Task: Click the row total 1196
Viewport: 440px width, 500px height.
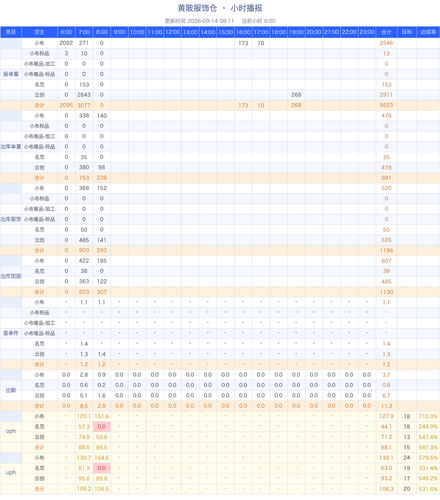Action: tap(386, 250)
